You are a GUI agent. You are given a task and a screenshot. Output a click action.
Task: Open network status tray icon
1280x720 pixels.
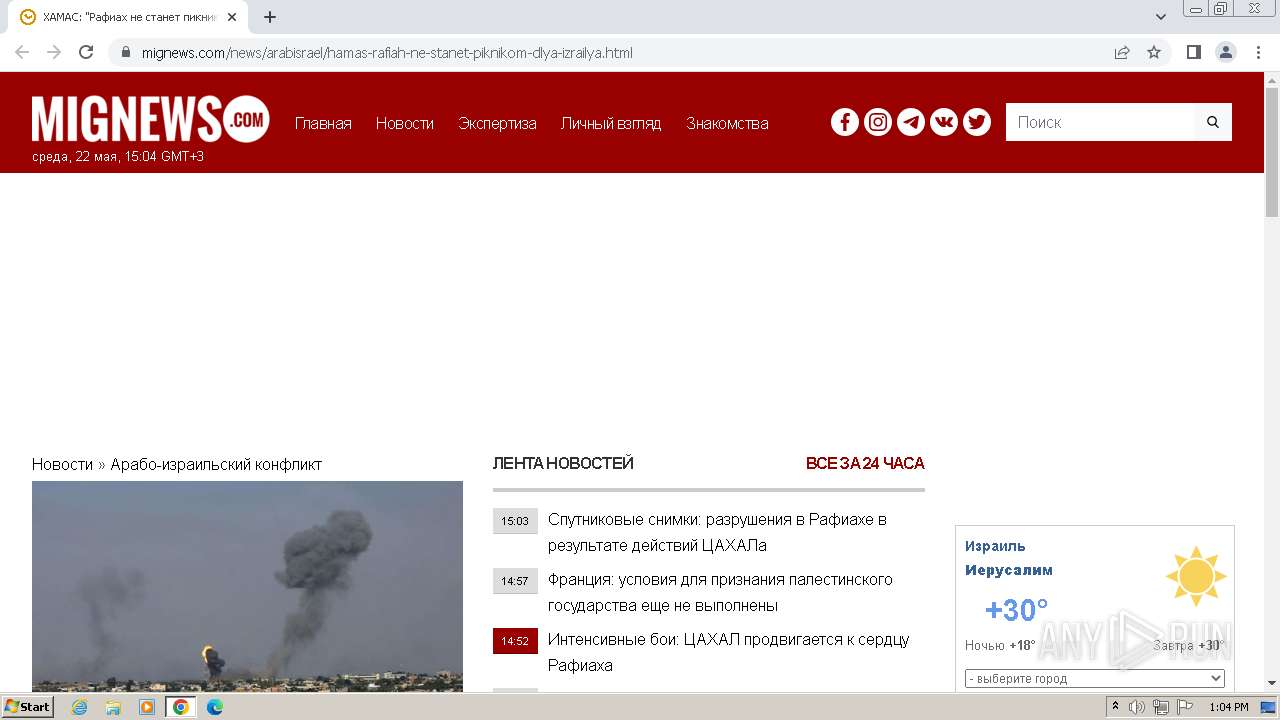[x=1161, y=707]
